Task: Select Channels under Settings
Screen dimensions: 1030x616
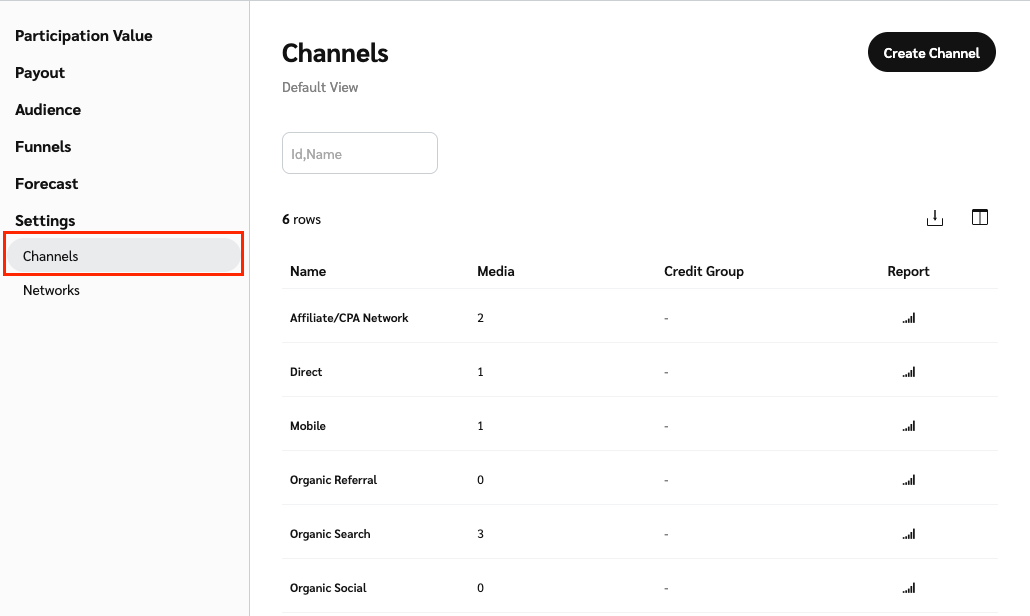Action: click(x=51, y=257)
